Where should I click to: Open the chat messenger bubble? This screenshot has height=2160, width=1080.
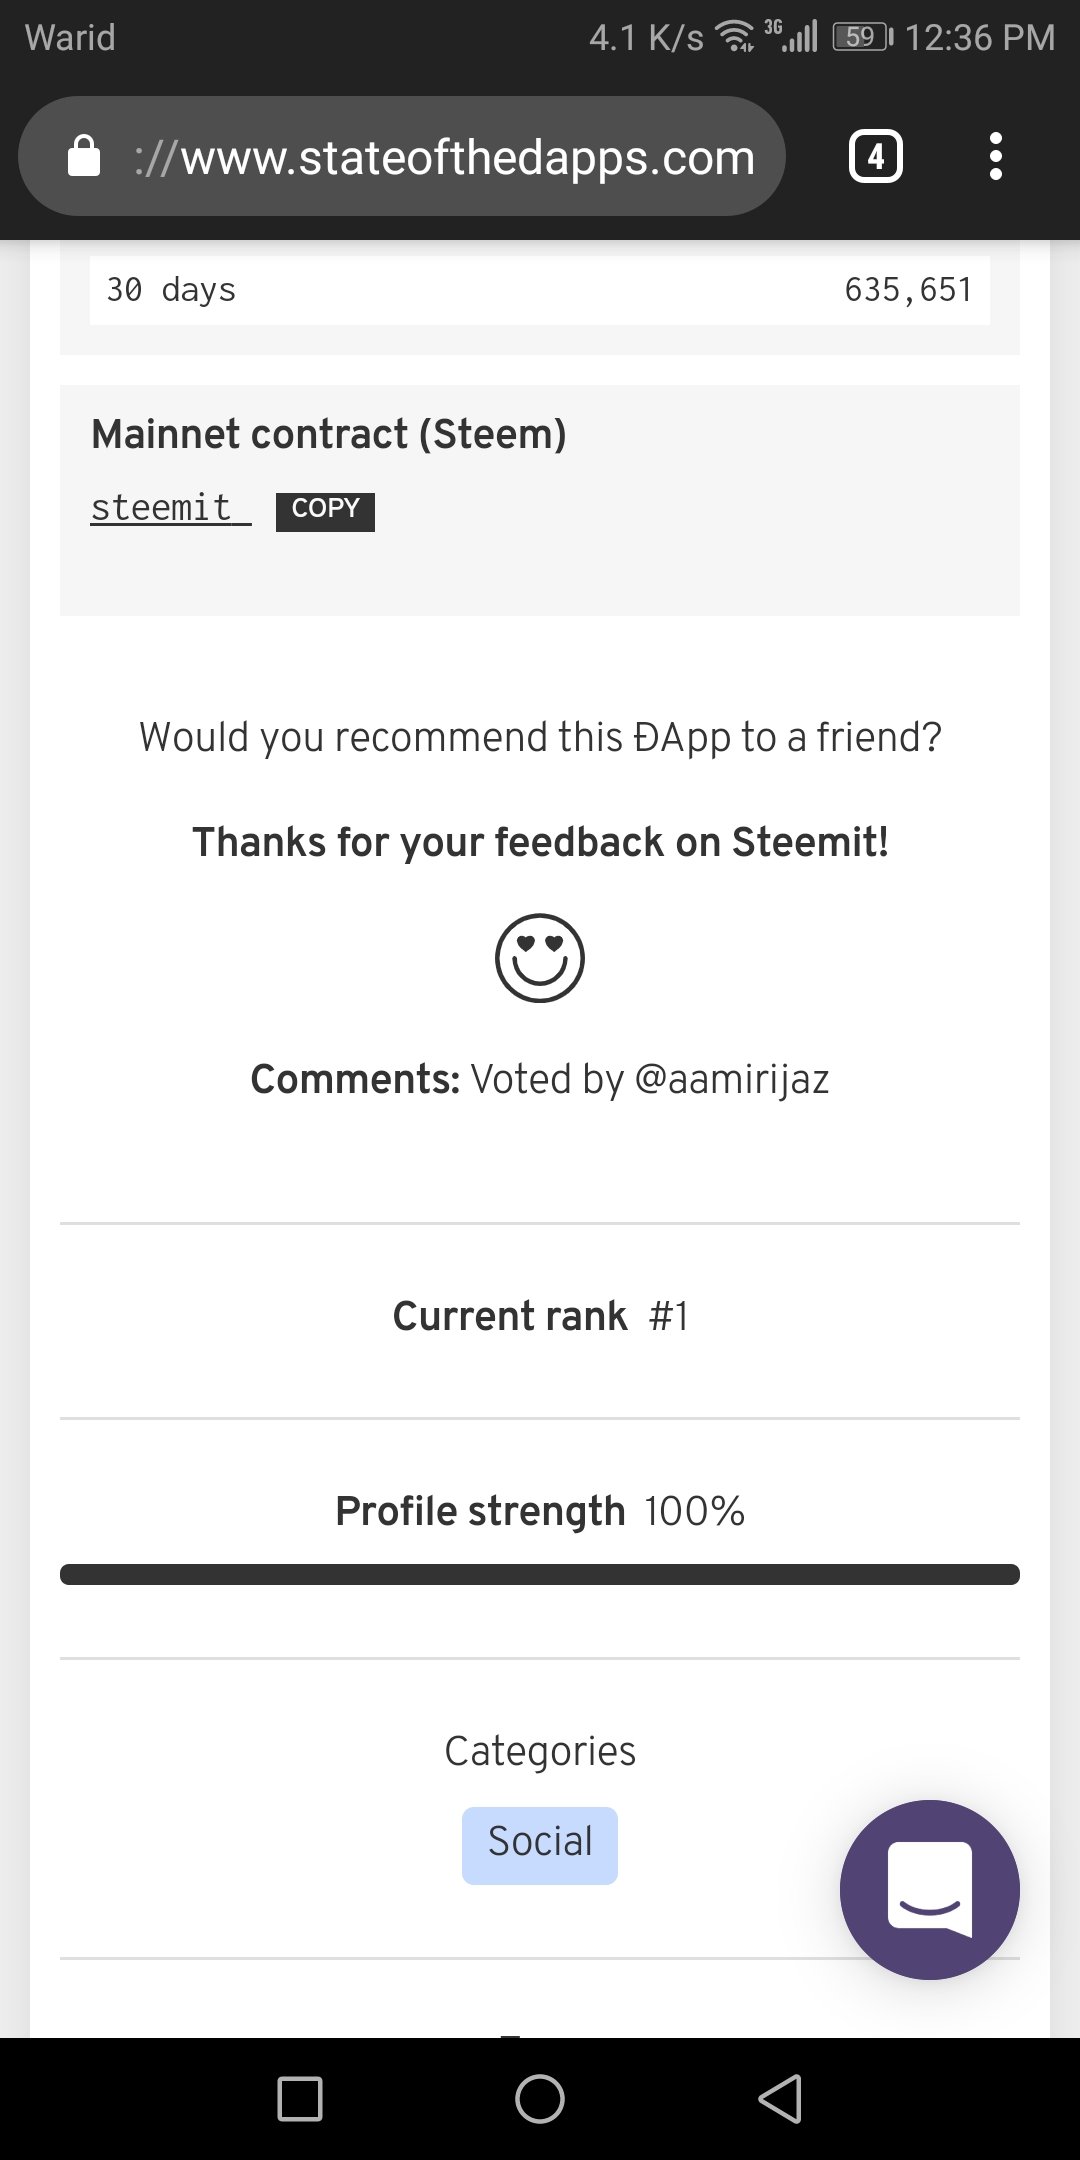[929, 1889]
